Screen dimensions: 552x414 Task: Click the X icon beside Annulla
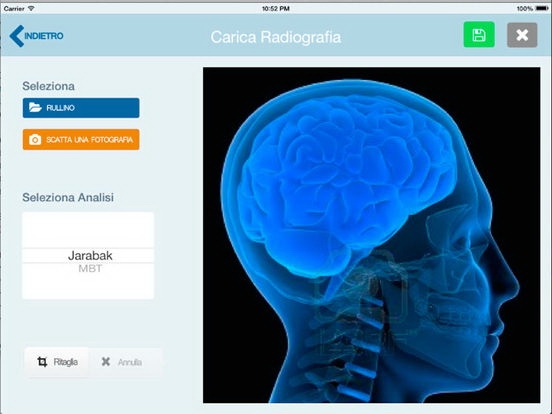[106, 362]
